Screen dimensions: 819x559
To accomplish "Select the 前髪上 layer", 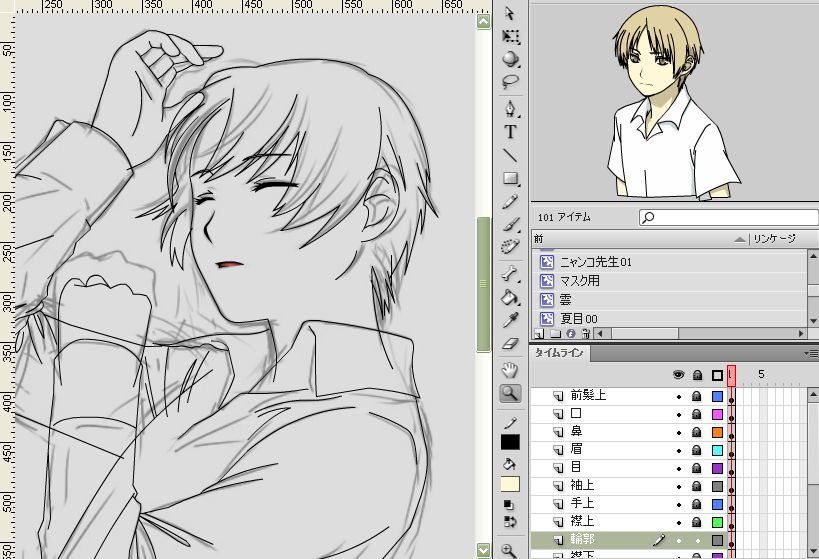I will (588, 395).
